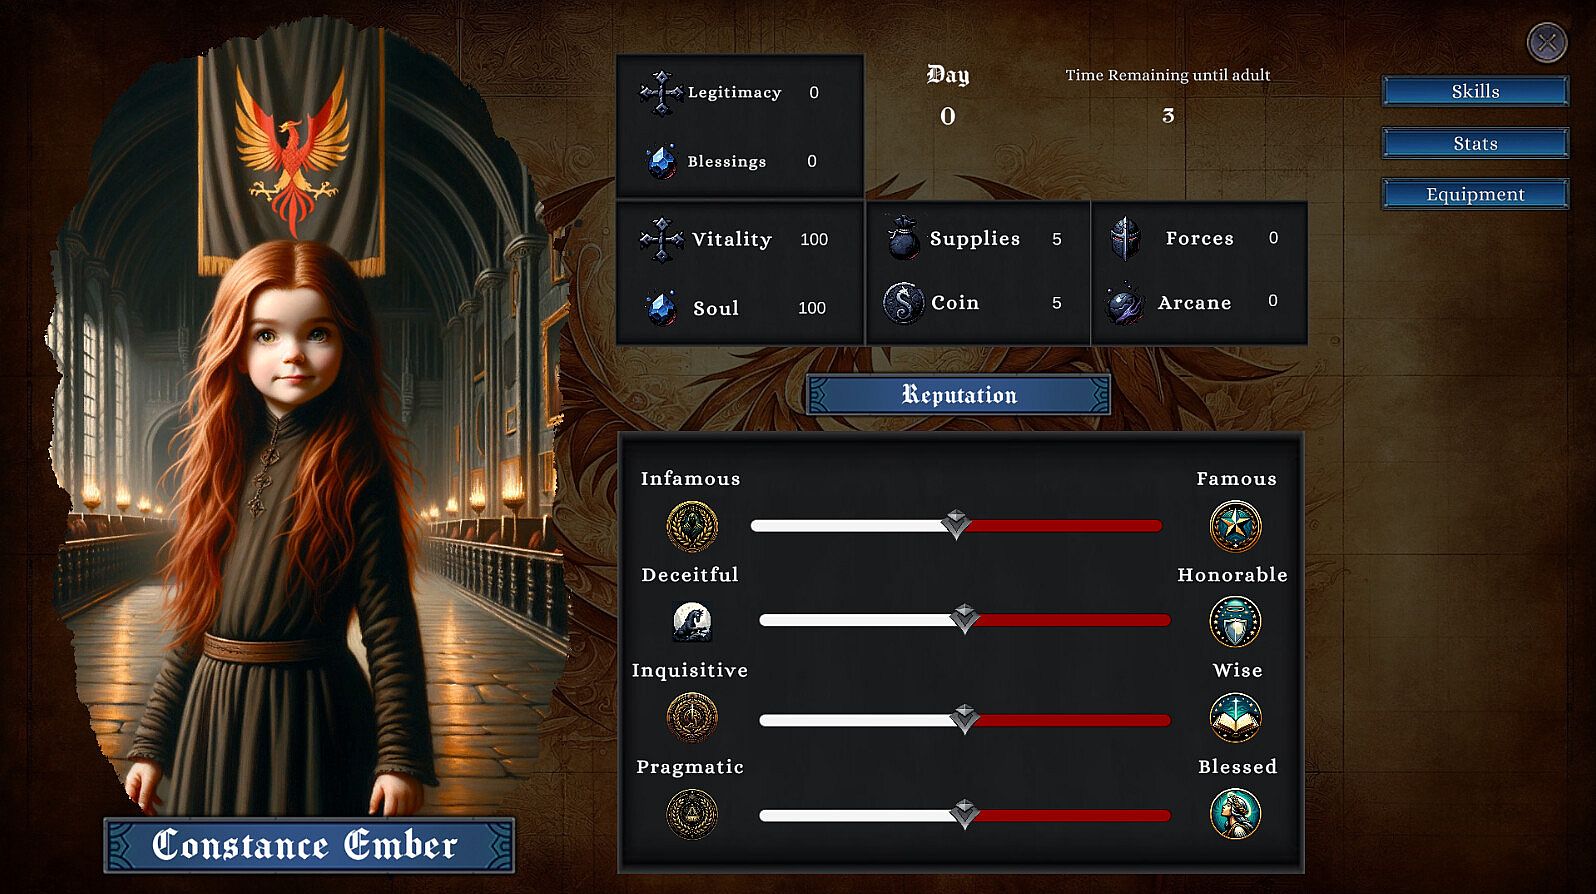
Task: Click the Blessed saint portrait icon
Action: (1235, 814)
